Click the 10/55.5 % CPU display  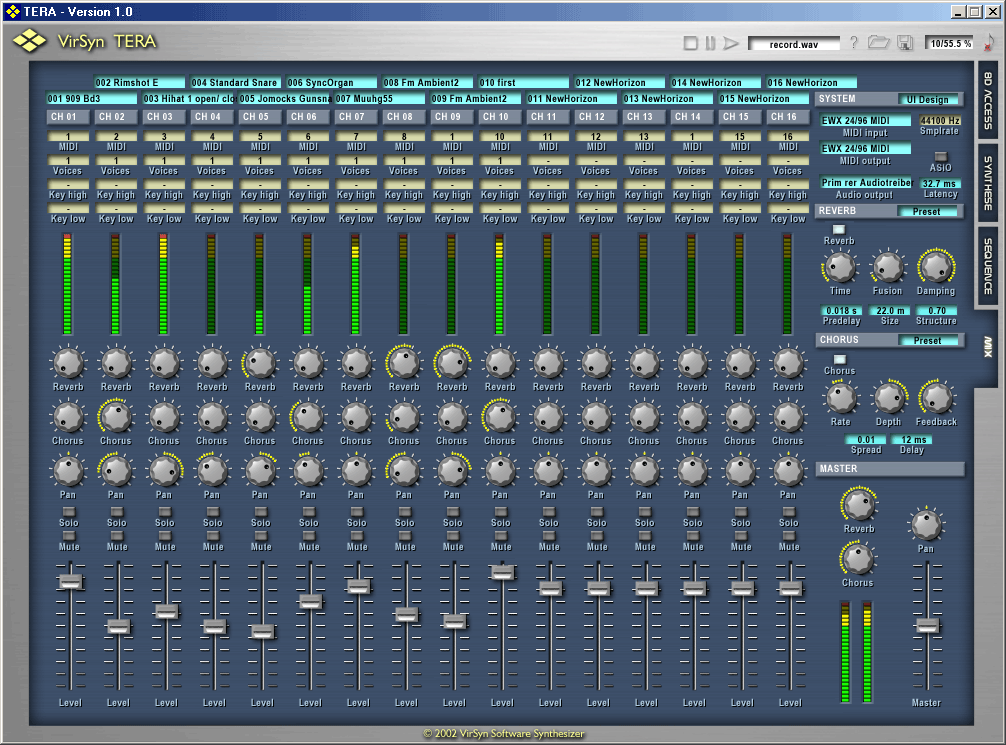coord(950,44)
